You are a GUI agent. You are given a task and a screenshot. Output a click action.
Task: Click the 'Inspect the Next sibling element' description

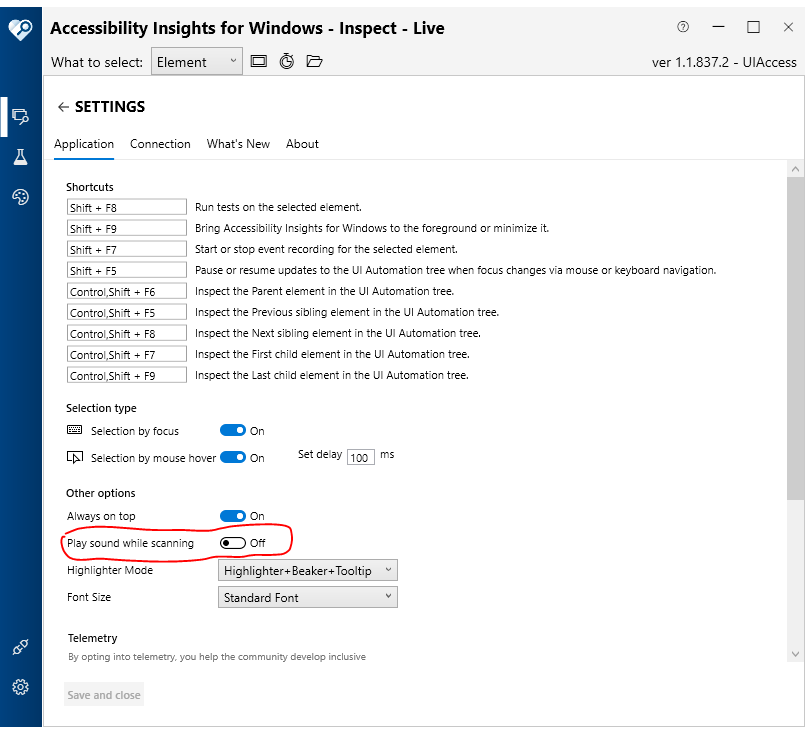click(338, 333)
